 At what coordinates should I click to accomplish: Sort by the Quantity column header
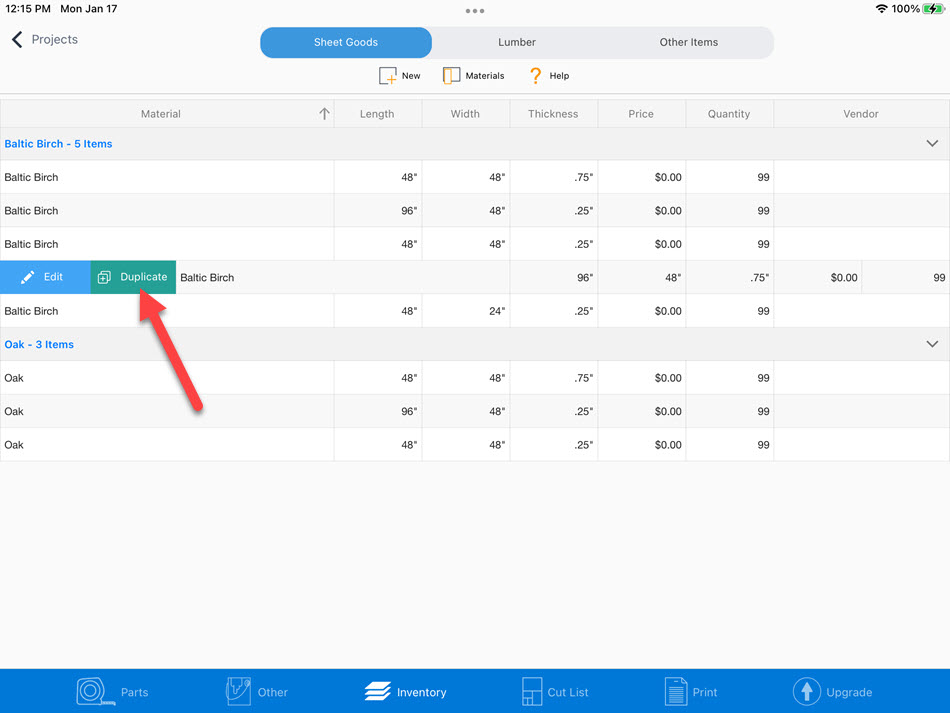pos(729,114)
